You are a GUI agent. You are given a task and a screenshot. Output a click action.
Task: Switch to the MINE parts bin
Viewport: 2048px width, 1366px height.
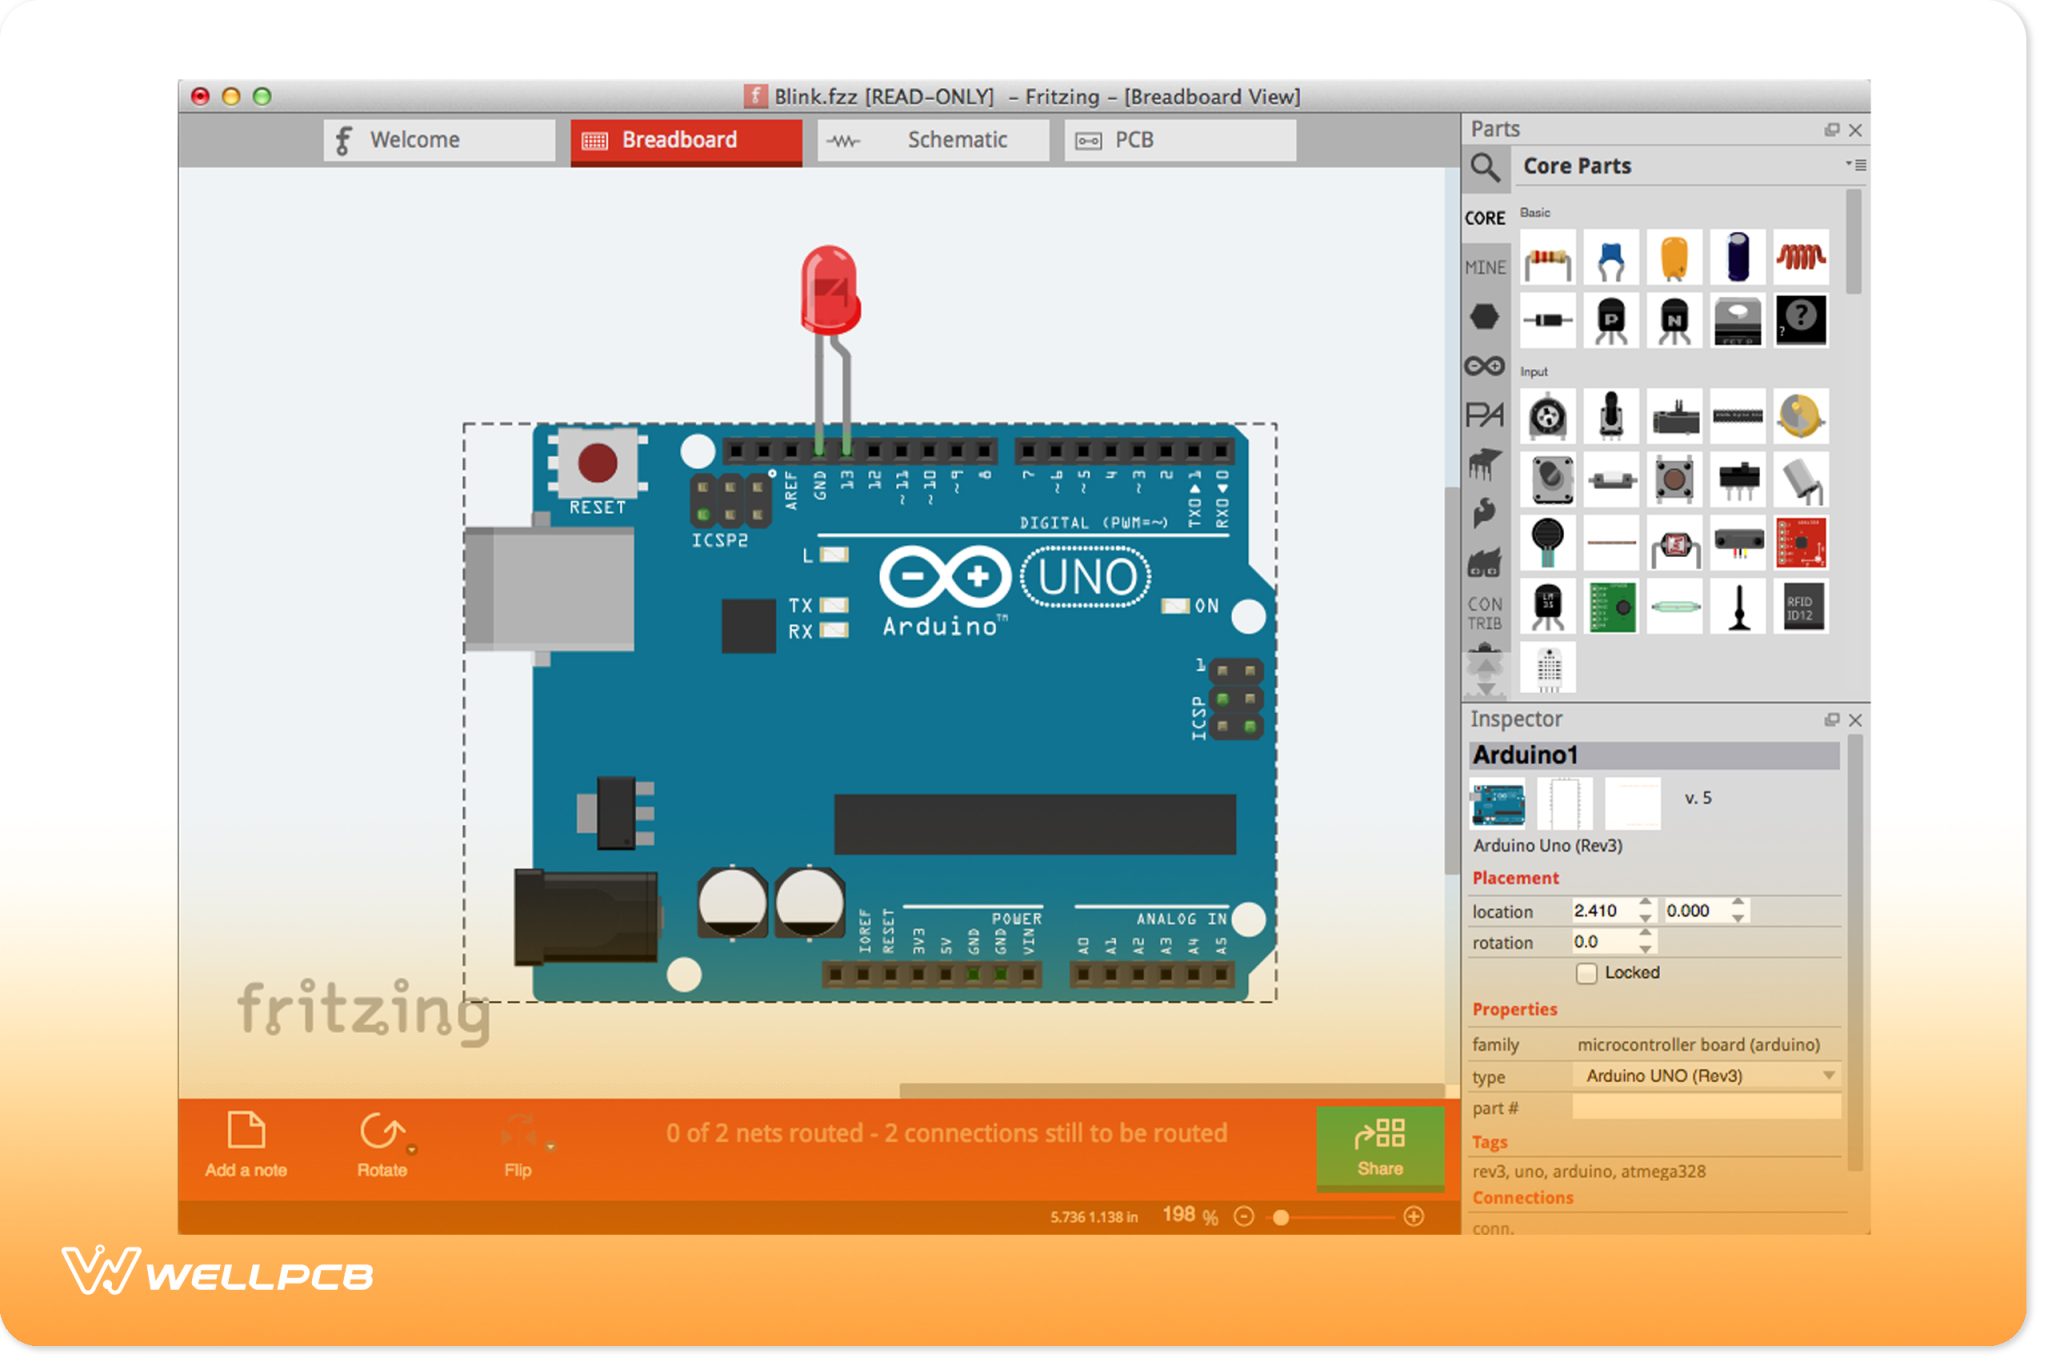[x=1485, y=267]
